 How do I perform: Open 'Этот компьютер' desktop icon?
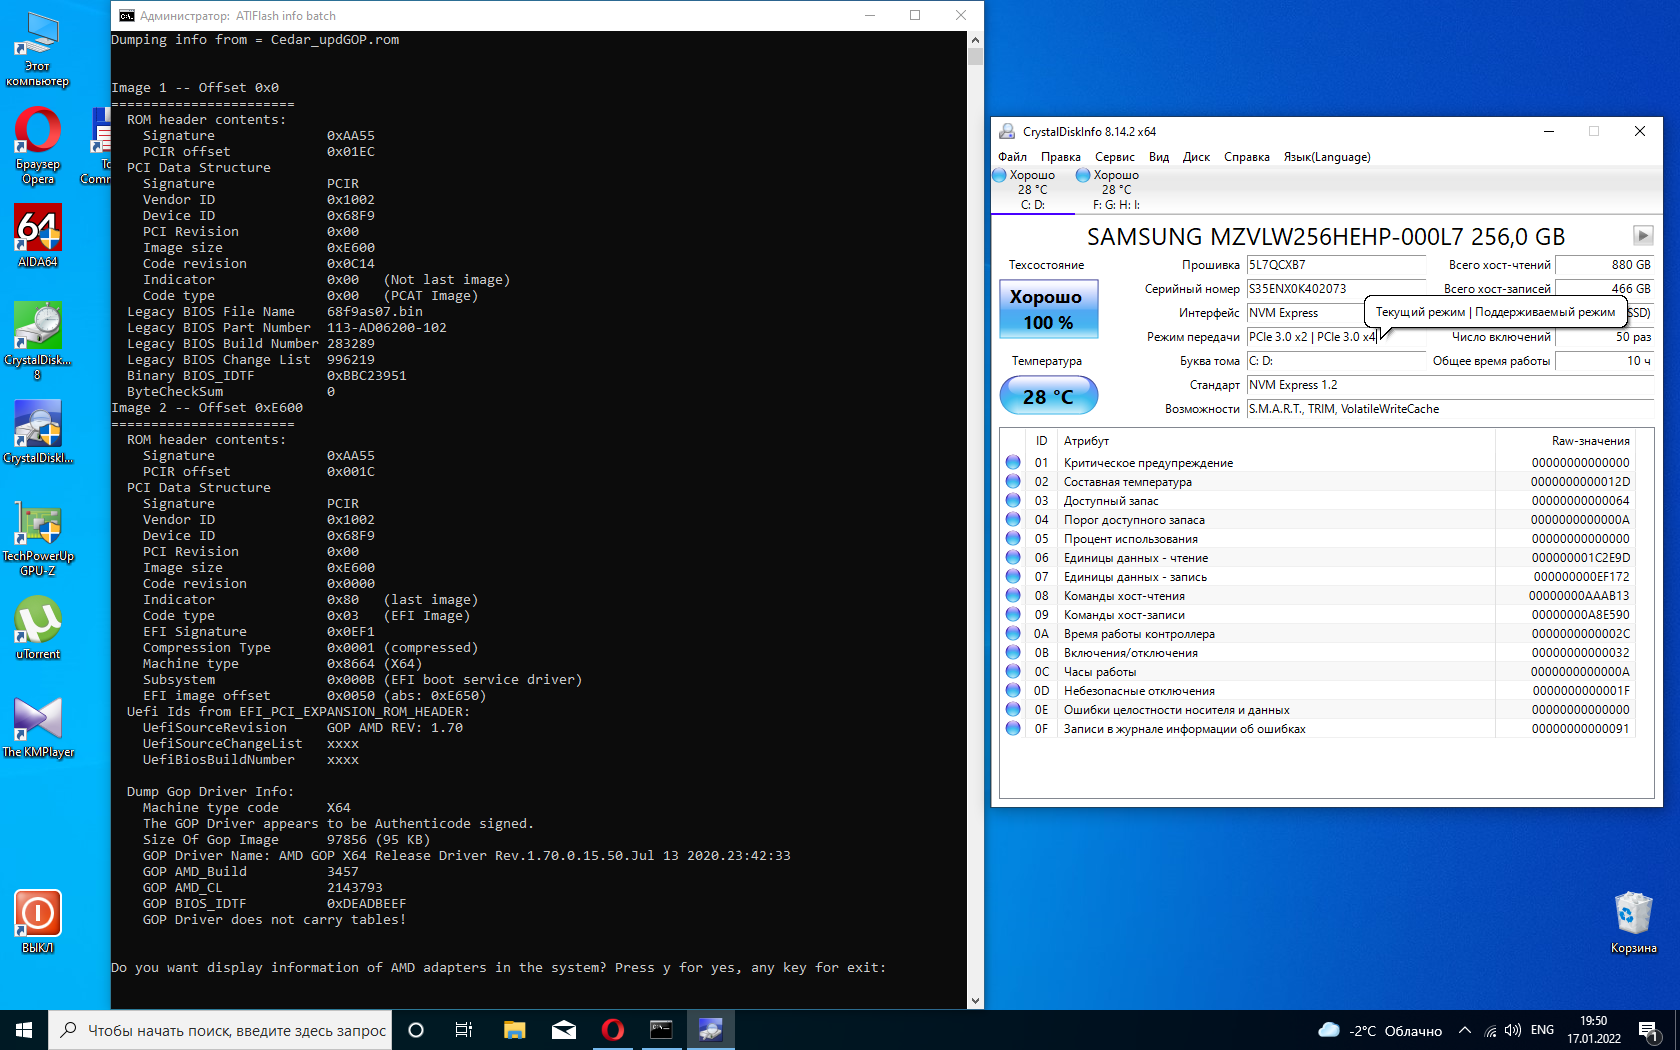click(x=38, y=48)
